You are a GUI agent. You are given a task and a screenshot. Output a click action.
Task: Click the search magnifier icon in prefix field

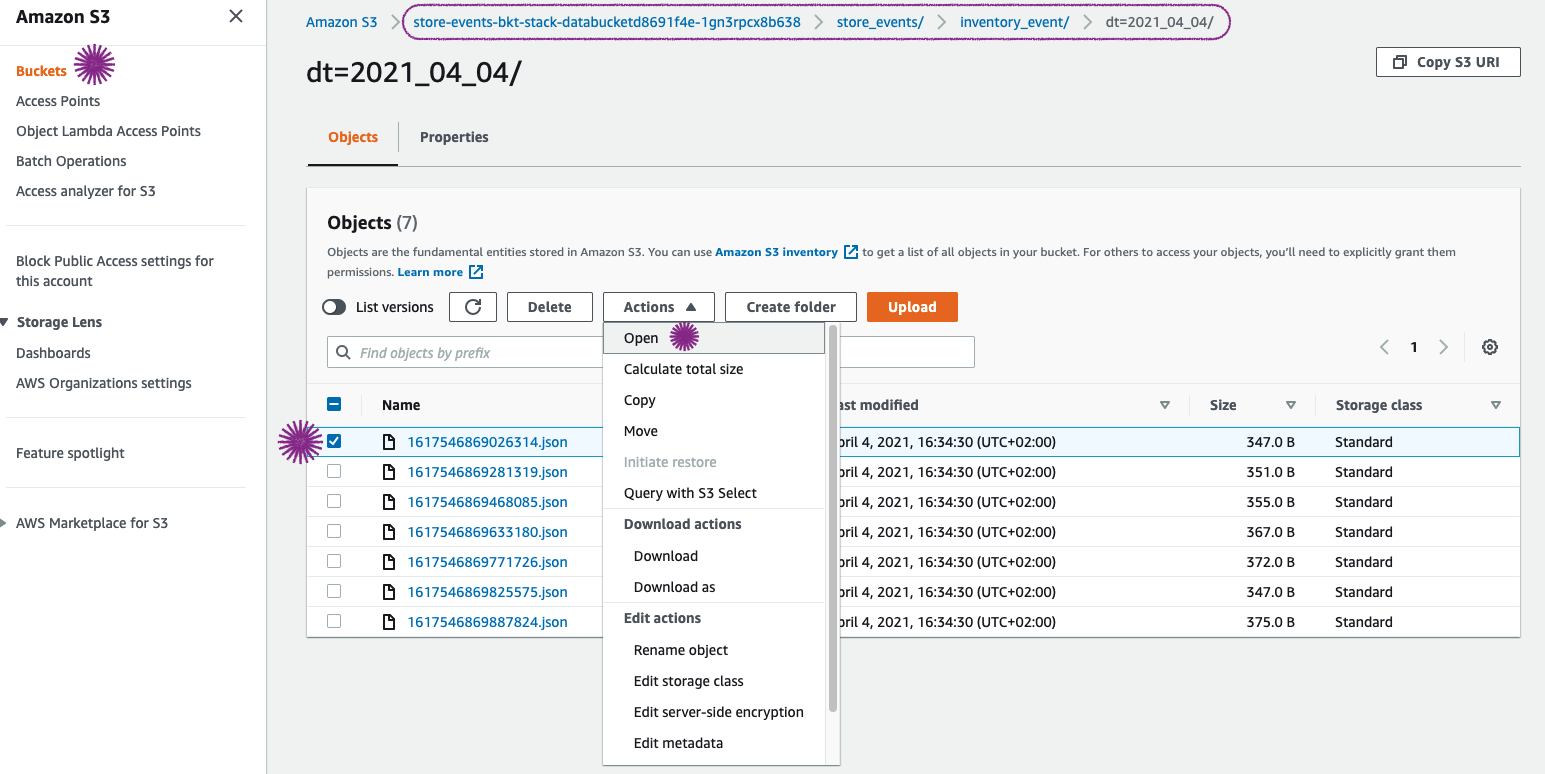[343, 352]
